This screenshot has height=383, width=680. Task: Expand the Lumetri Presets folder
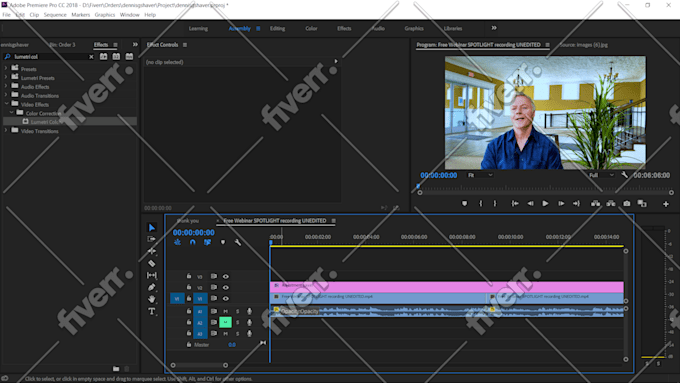pos(6,77)
